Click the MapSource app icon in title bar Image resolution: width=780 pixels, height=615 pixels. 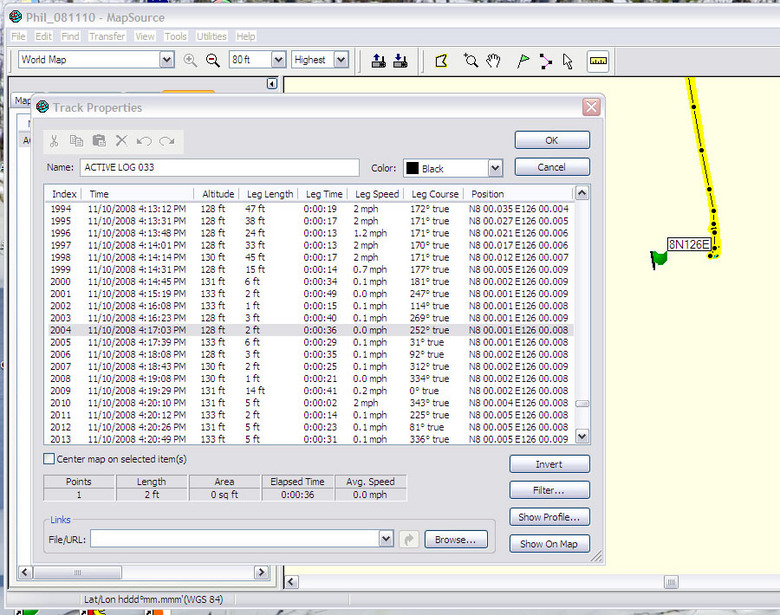click(x=15, y=17)
